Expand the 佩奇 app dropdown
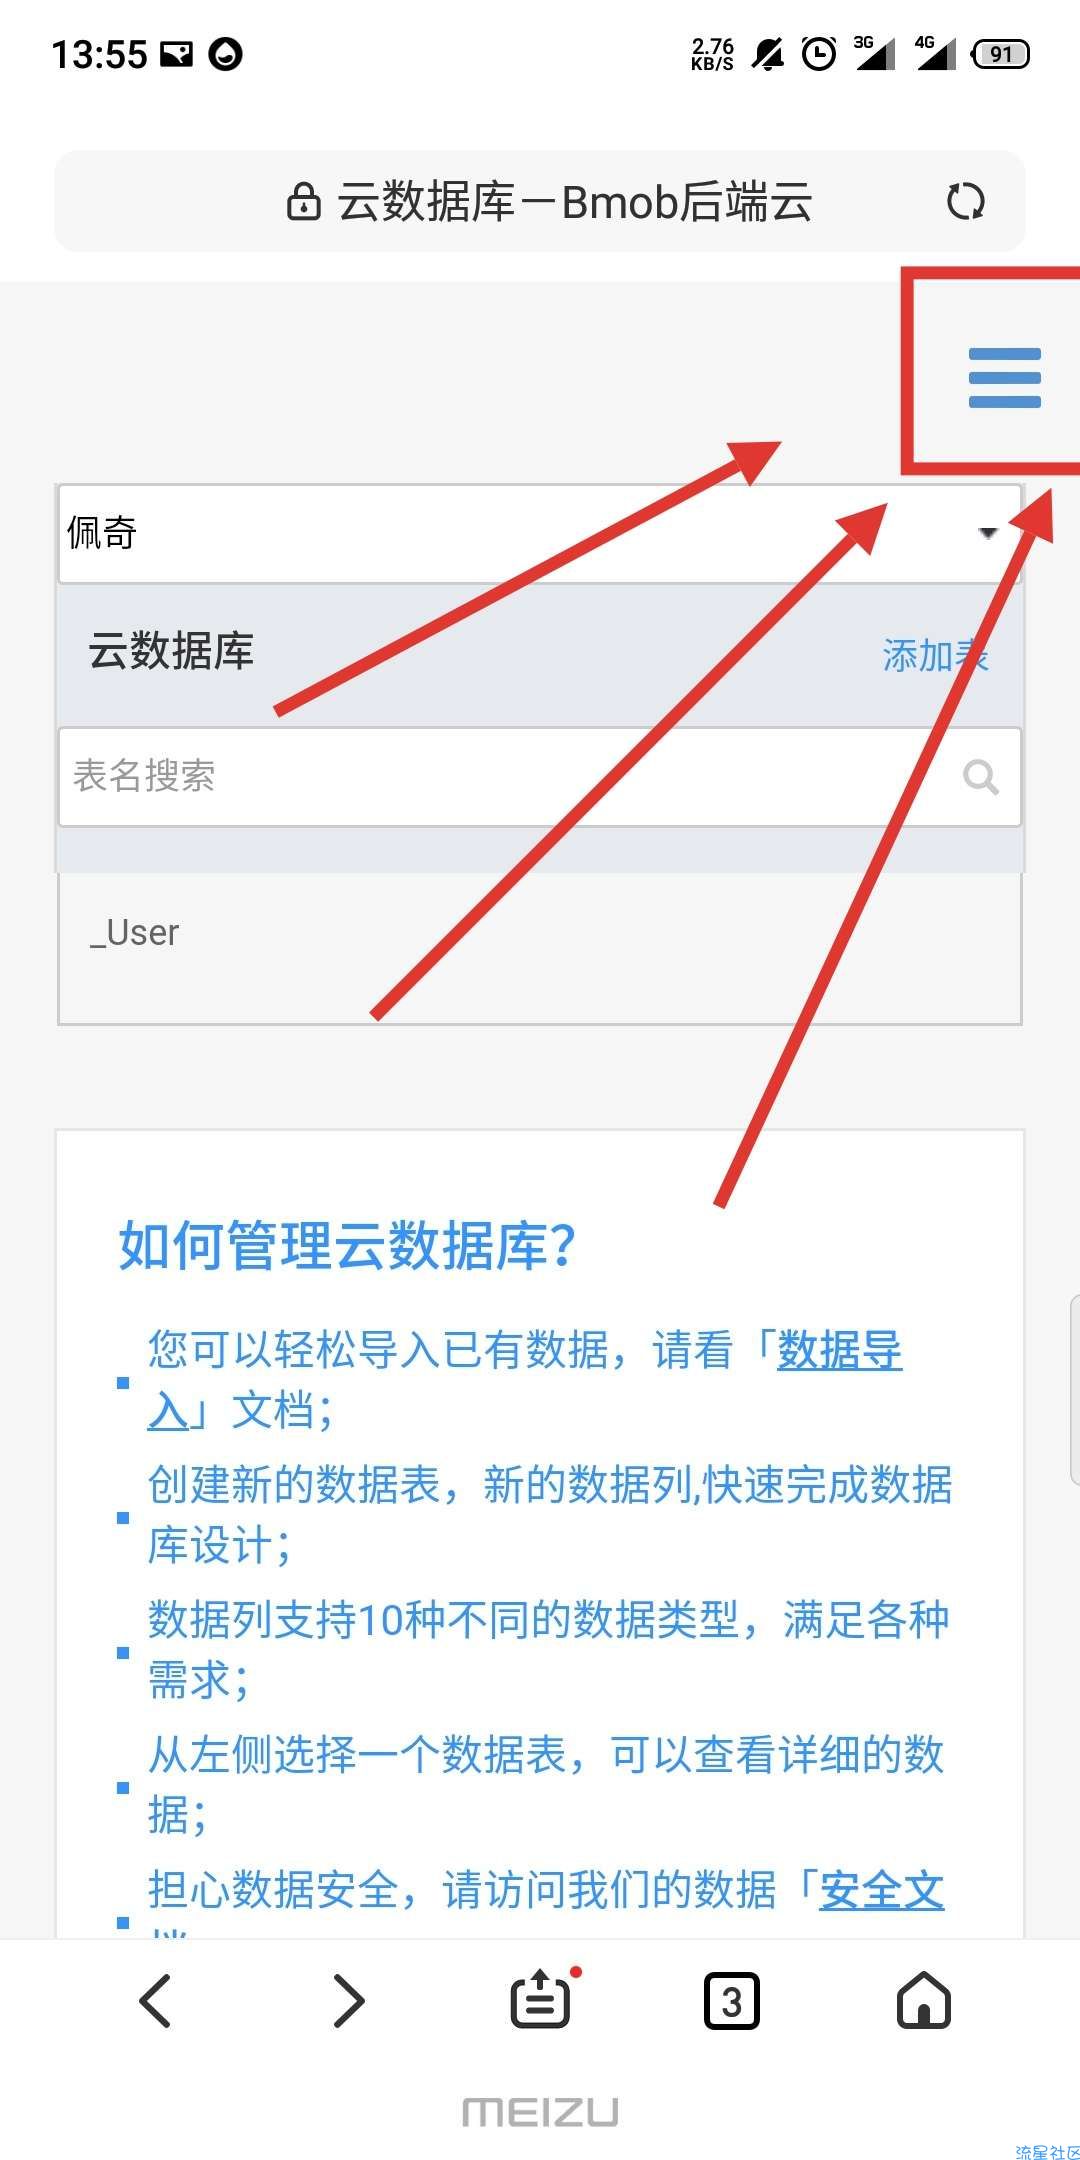This screenshot has width=1080, height=2160. 540,533
